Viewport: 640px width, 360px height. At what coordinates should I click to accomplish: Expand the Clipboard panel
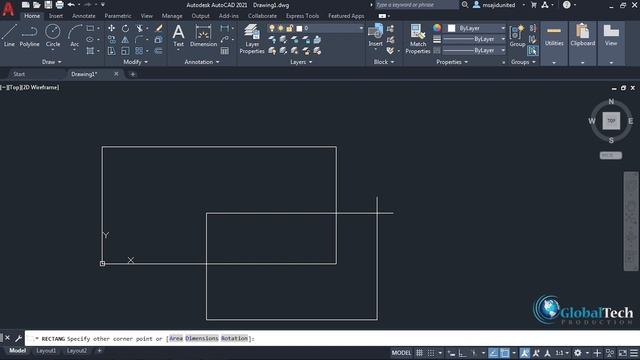click(582, 62)
